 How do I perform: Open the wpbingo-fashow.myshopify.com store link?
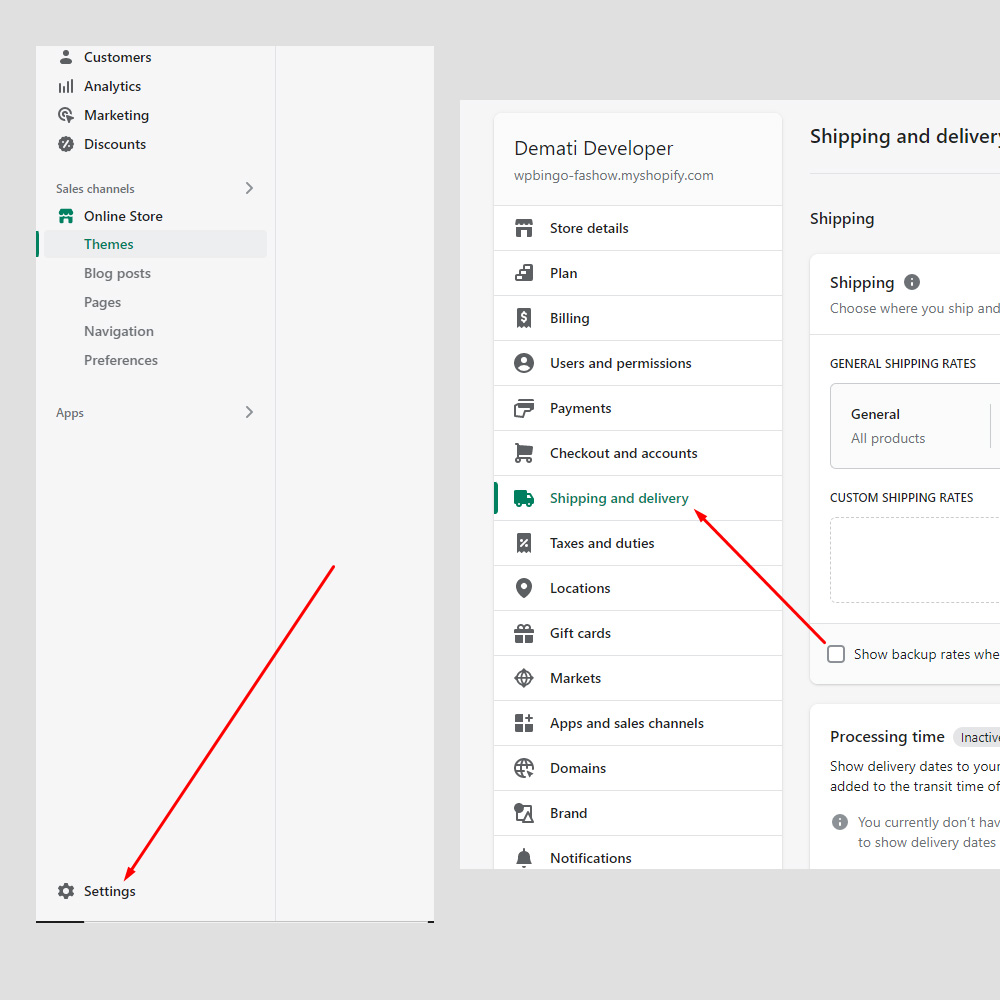[x=614, y=175]
